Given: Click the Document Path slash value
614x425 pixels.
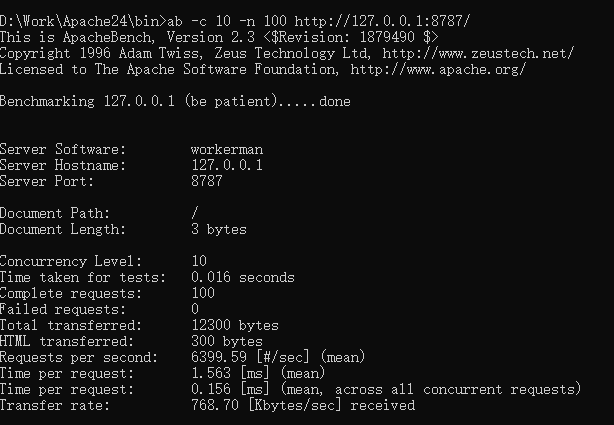Looking at the screenshot, I should pyautogui.click(x=195, y=213).
